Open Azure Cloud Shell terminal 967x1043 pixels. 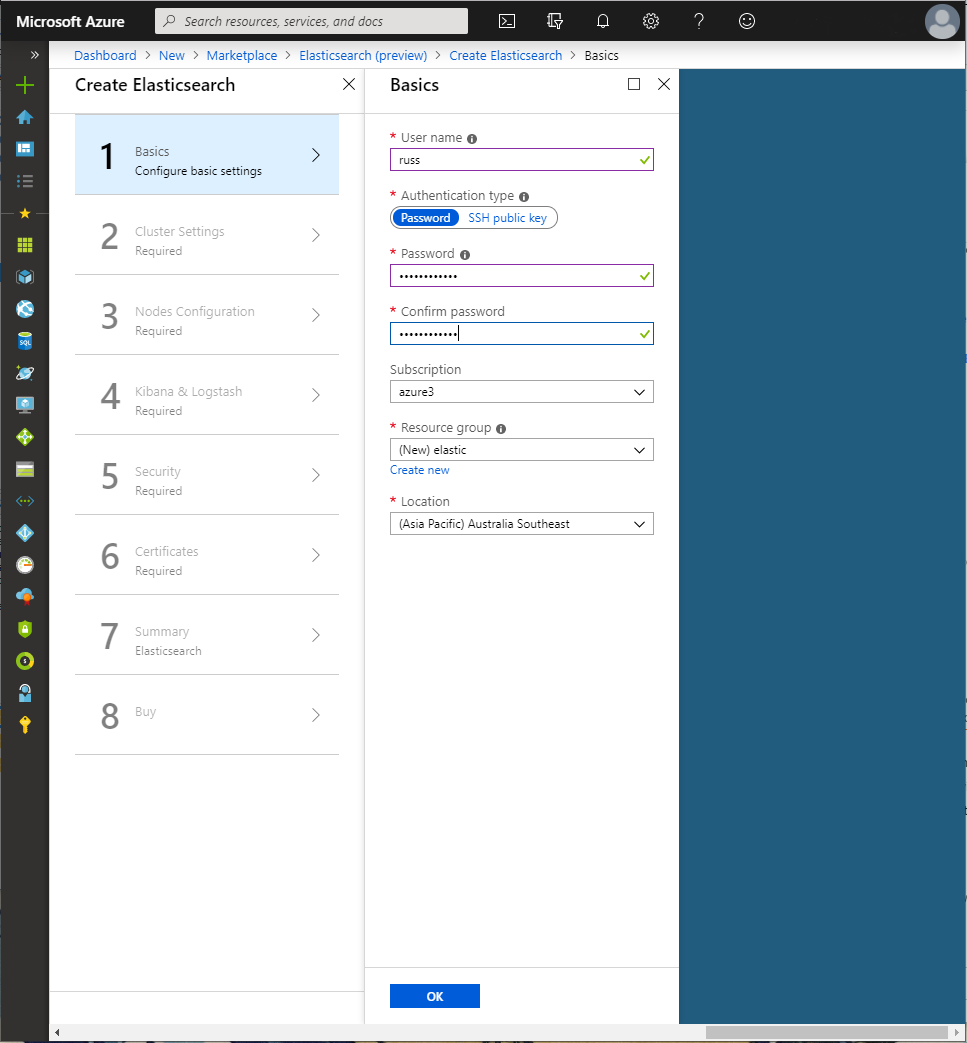coord(506,21)
